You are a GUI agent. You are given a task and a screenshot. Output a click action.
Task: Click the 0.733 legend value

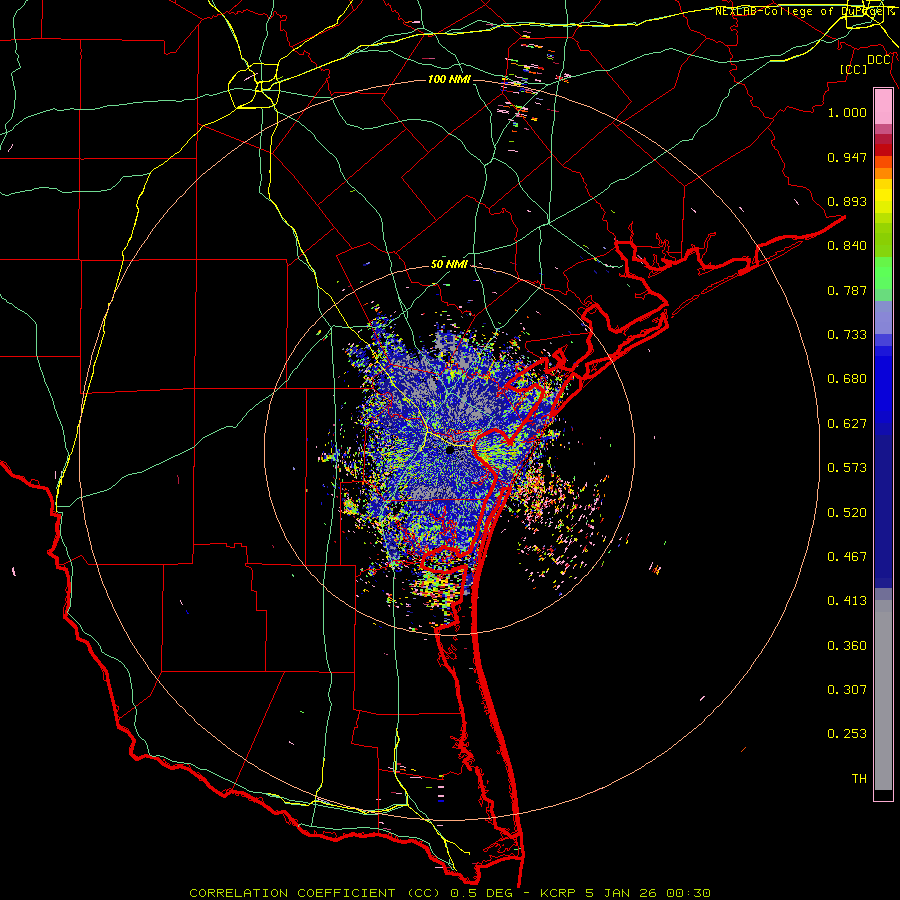[x=847, y=335]
